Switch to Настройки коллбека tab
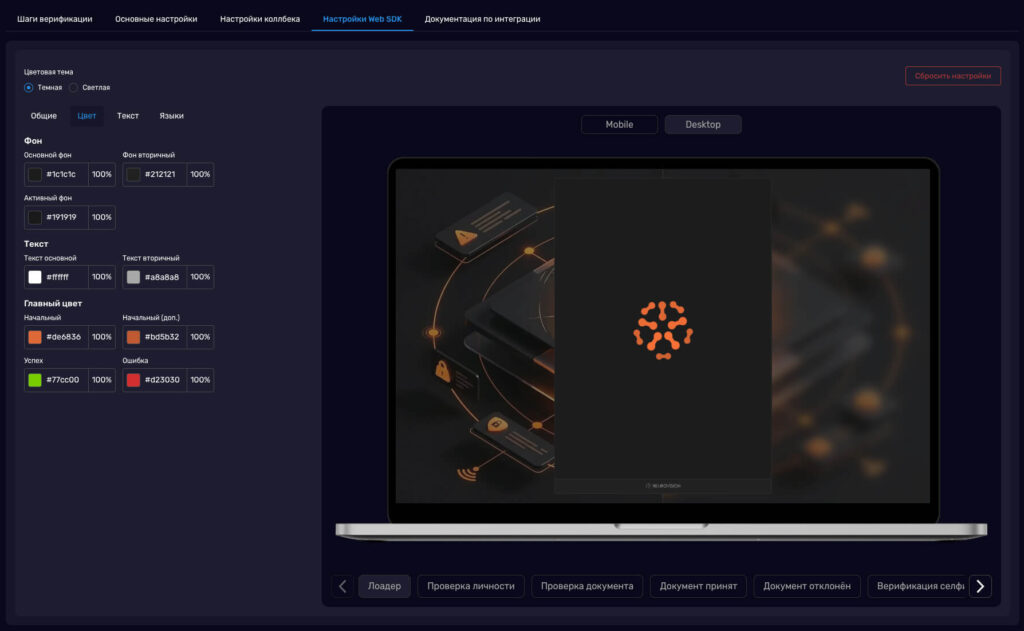1024x631 pixels. [x=260, y=19]
